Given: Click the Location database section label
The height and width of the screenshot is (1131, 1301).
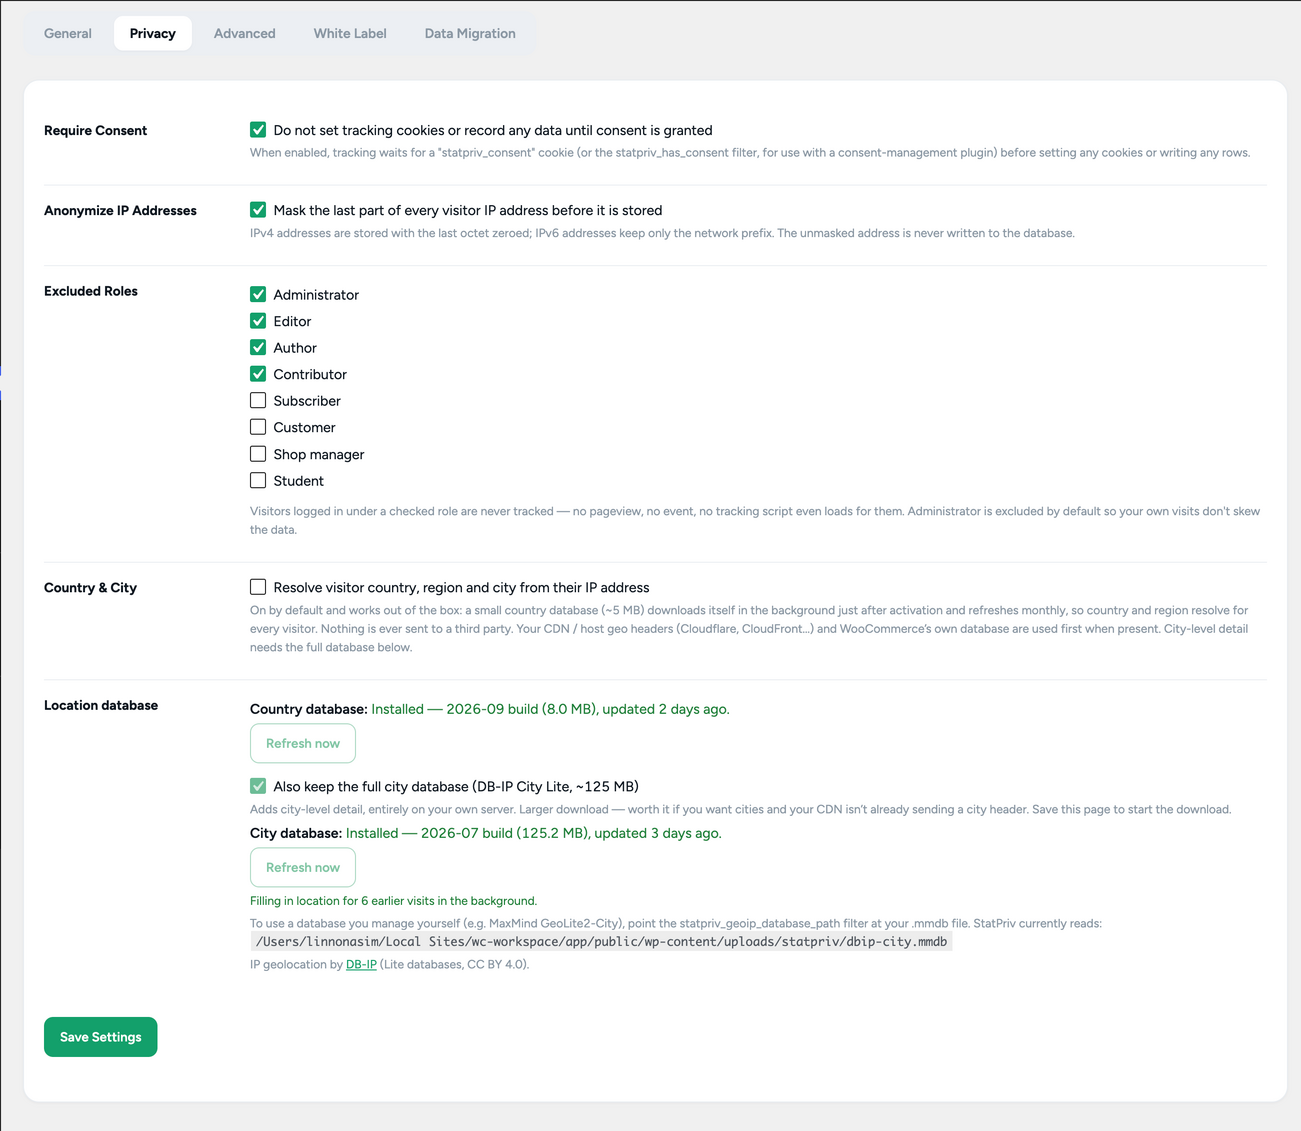Looking at the screenshot, I should point(101,705).
